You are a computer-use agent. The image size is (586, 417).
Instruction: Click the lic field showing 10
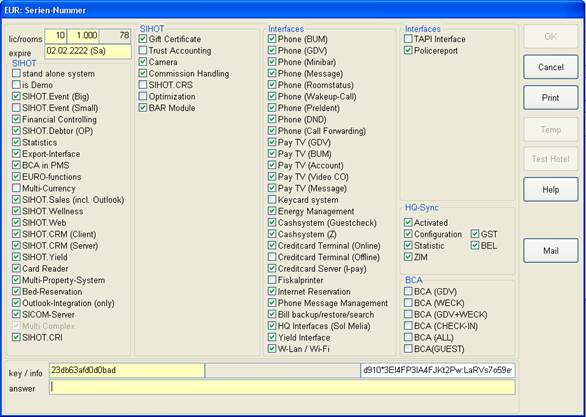[56, 36]
